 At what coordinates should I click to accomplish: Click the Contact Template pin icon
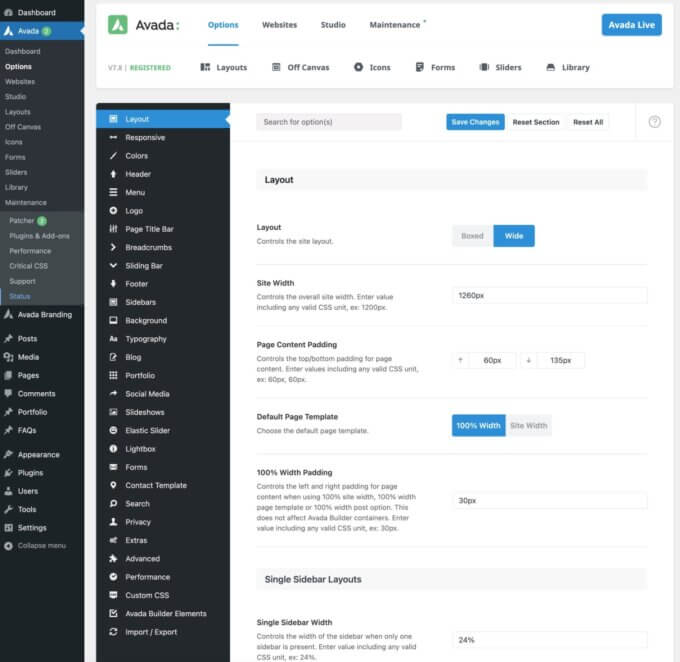113,485
